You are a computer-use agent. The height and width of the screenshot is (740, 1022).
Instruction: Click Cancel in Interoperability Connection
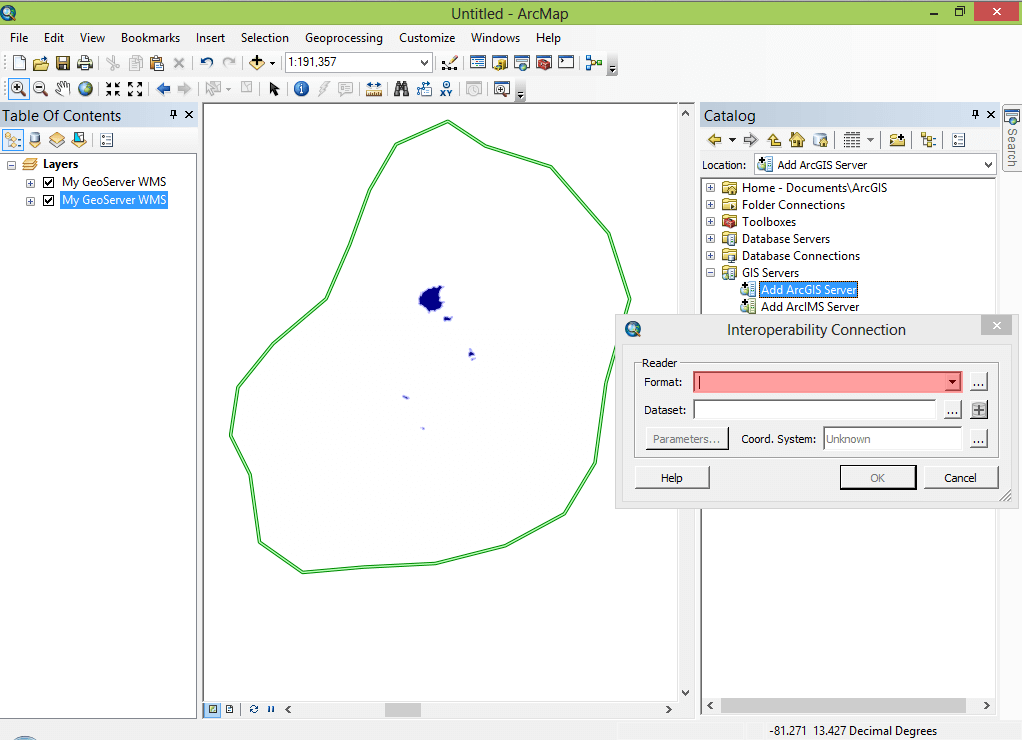(960, 478)
